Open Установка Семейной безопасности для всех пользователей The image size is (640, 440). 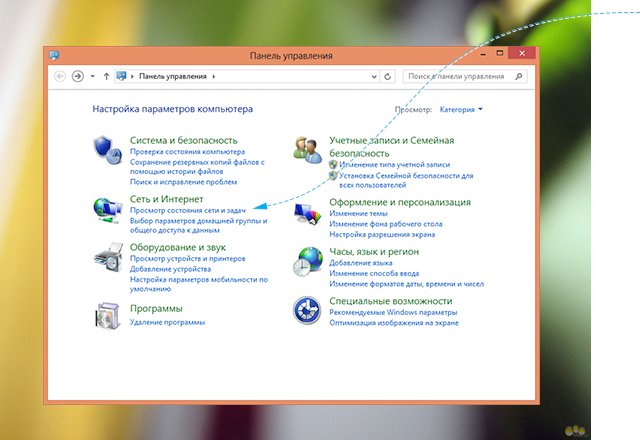pyautogui.click(x=406, y=180)
